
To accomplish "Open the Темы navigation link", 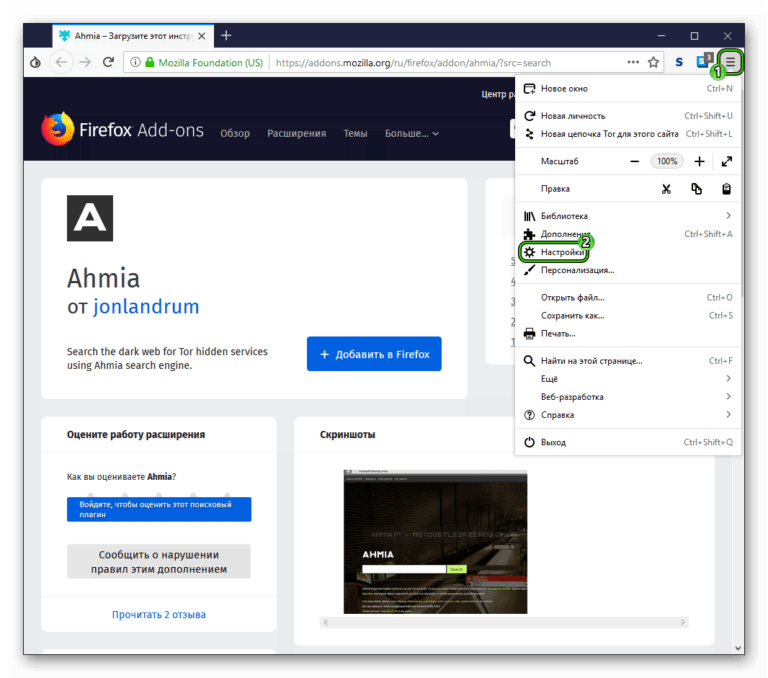I will pyautogui.click(x=355, y=133).
